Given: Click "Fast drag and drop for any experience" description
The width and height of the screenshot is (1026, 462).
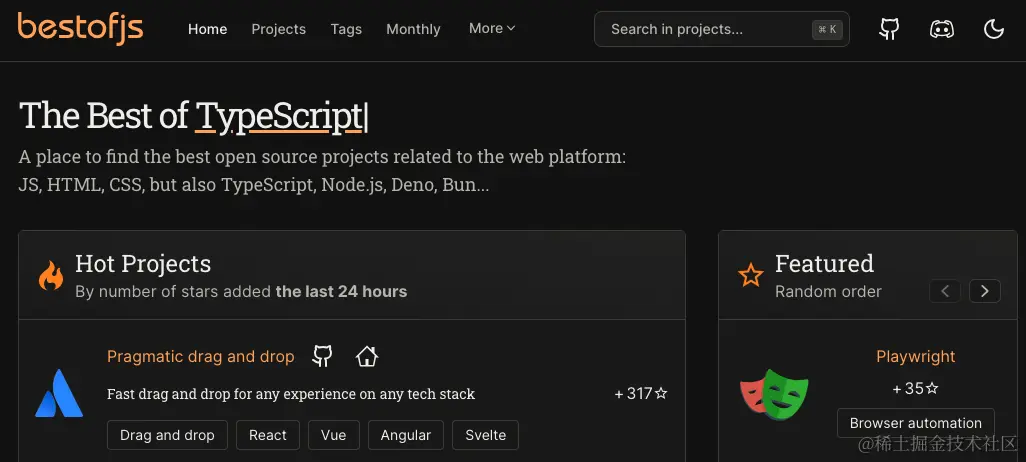Looking at the screenshot, I should pos(291,394).
